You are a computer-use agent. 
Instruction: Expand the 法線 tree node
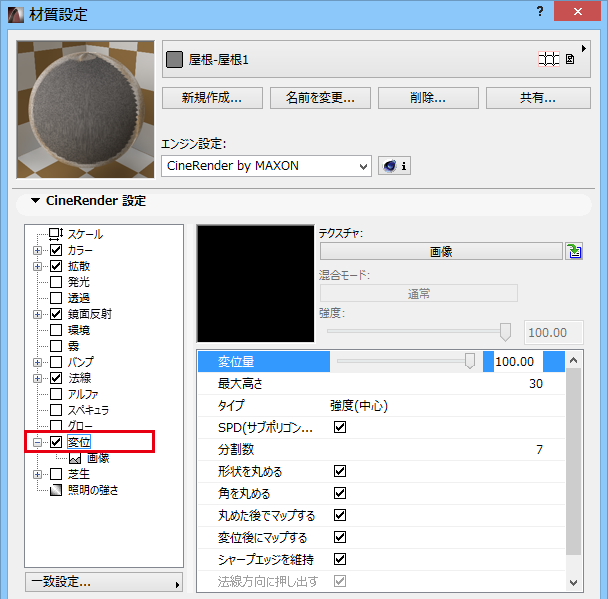(x=37, y=378)
